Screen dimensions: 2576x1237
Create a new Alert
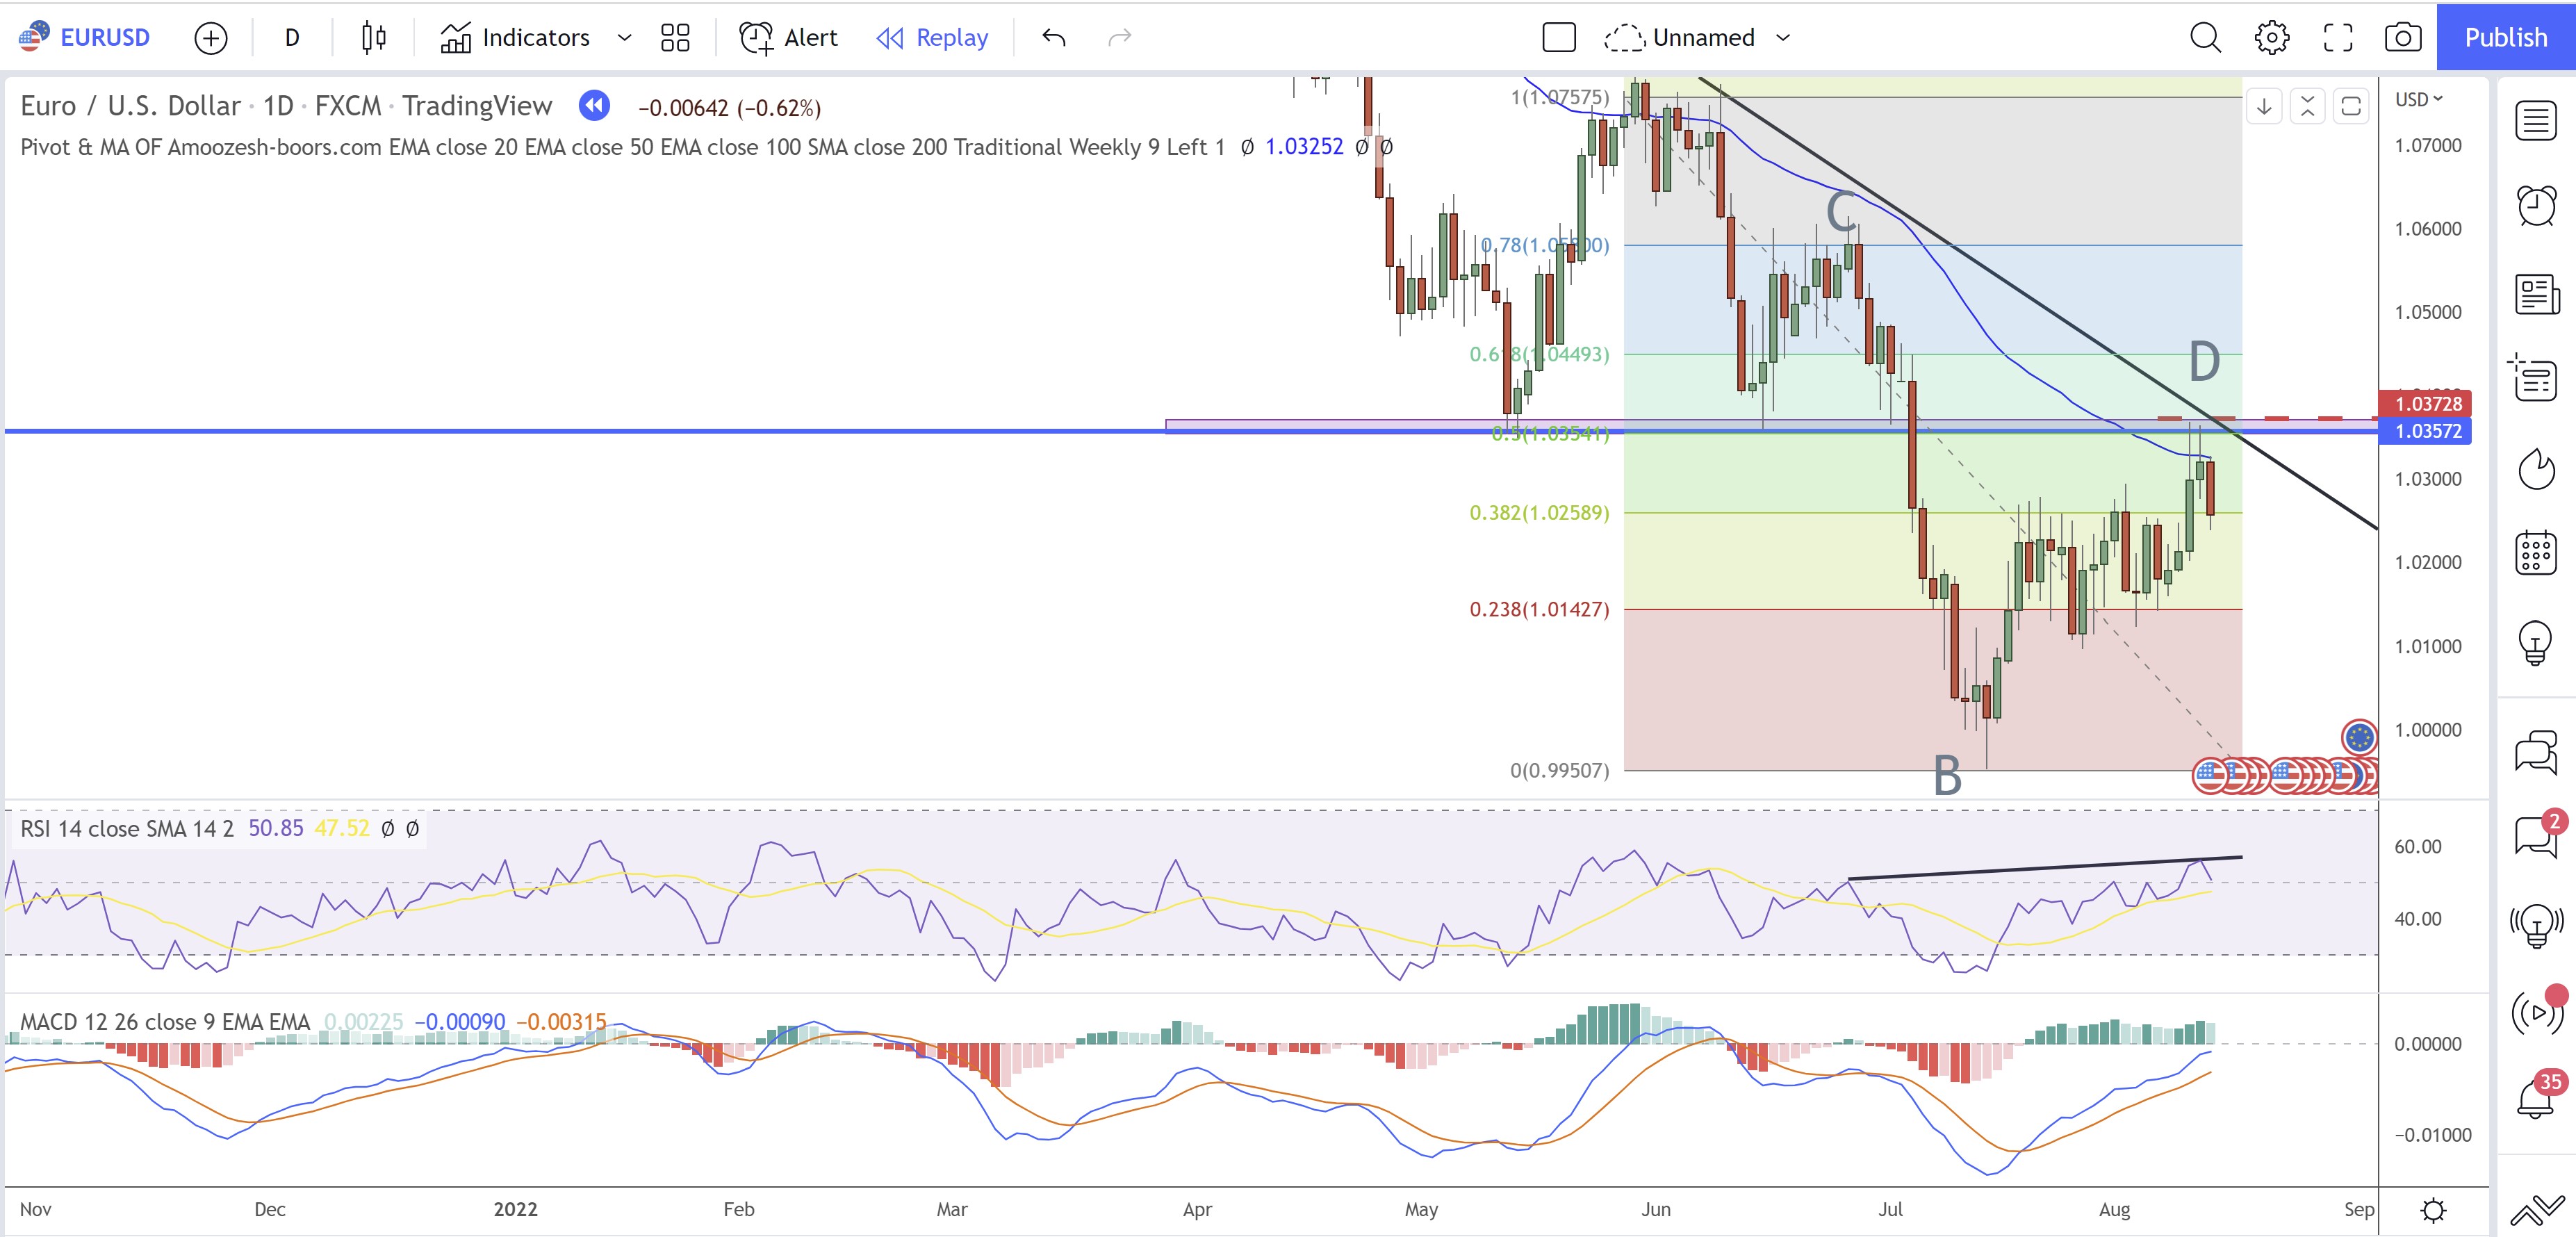789,38
